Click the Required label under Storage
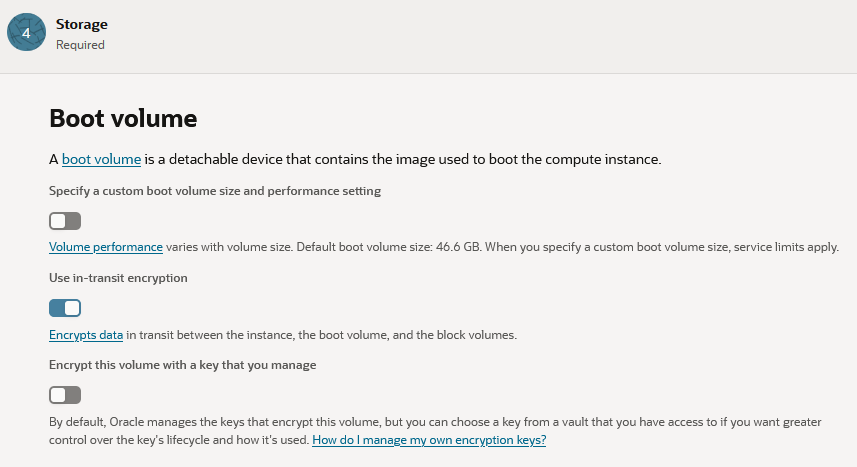This screenshot has height=467, width=857. (x=80, y=45)
